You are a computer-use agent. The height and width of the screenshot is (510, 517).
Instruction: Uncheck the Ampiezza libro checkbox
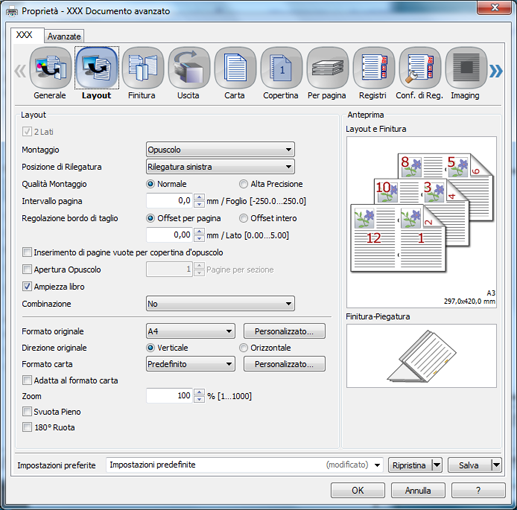27,286
